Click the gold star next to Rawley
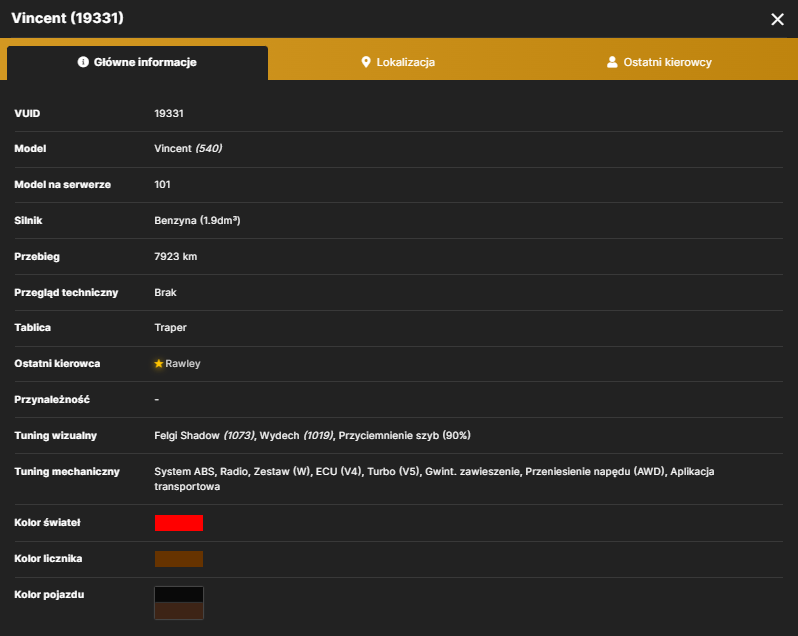798x636 pixels. tap(159, 363)
